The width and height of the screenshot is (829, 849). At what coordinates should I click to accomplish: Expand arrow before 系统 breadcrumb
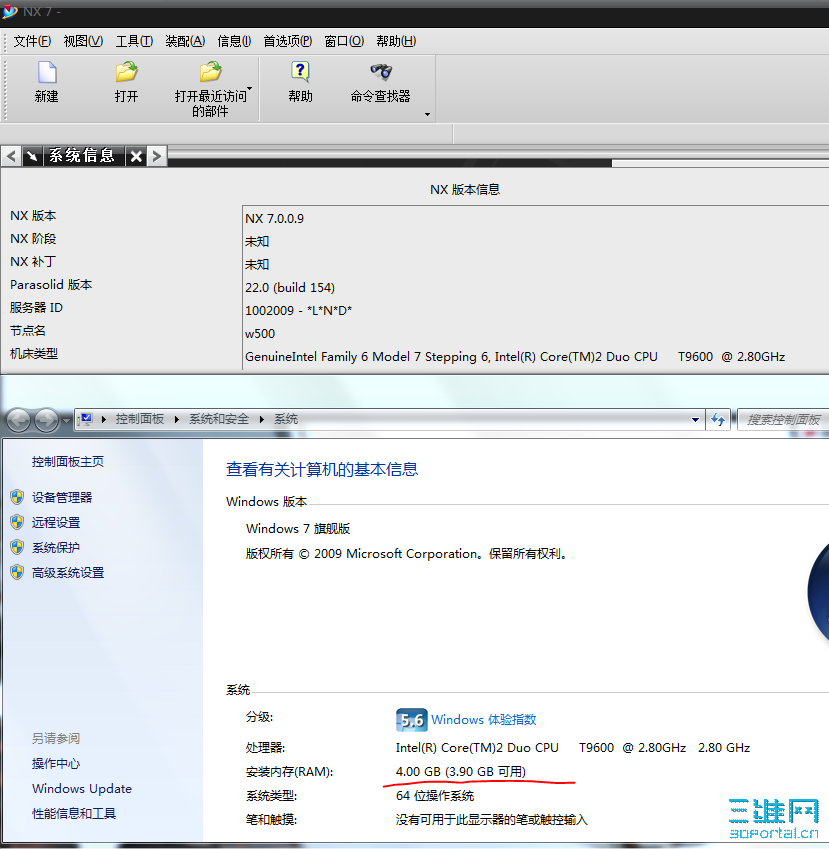(x=262, y=419)
